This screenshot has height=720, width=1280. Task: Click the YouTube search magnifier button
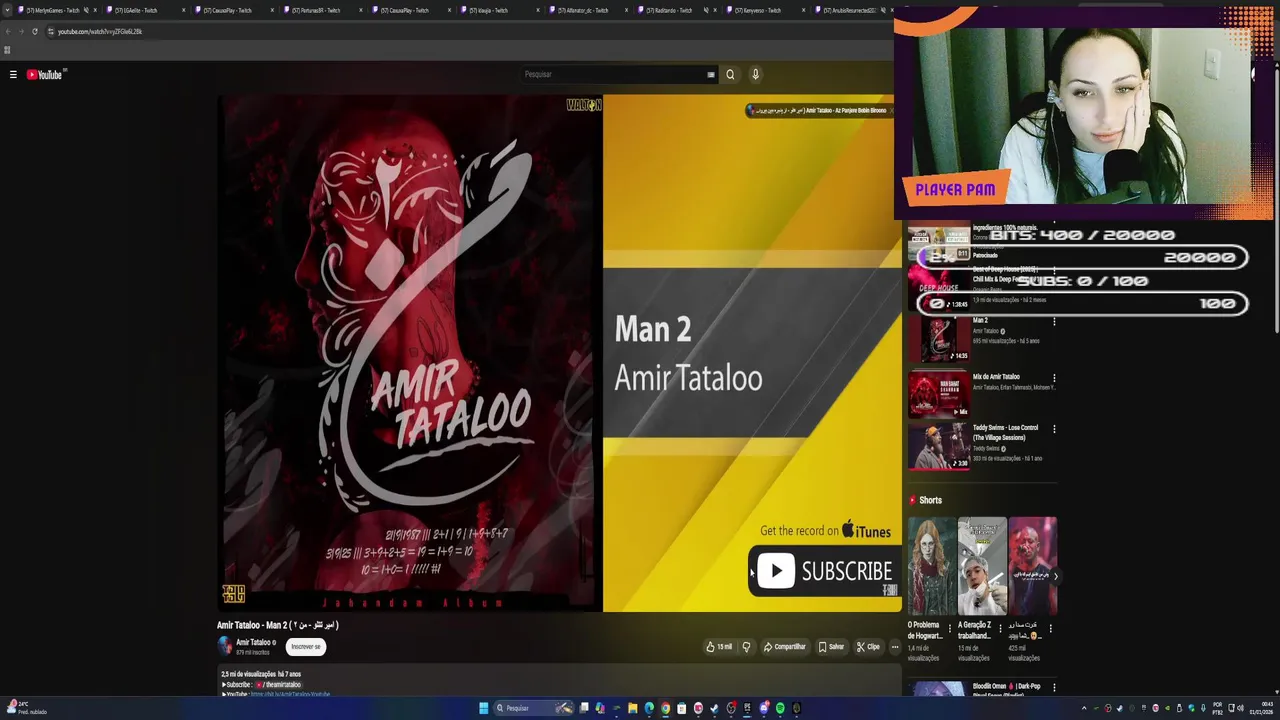tap(730, 74)
